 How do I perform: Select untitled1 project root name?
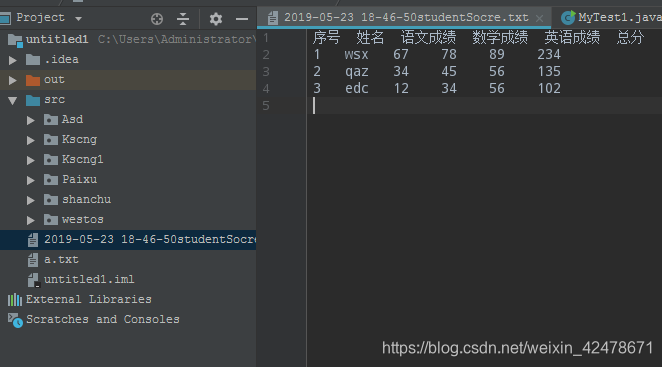pos(57,39)
